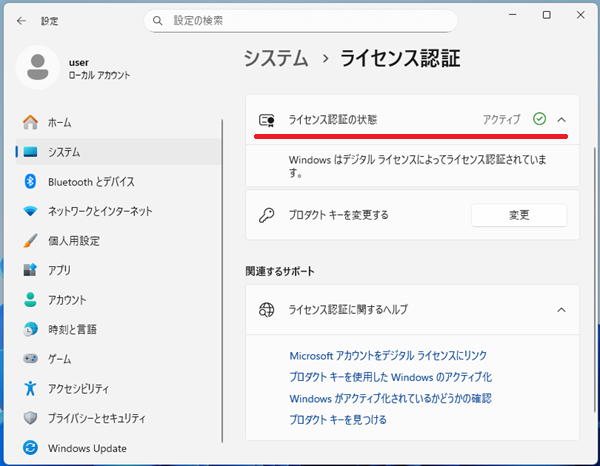Select システム in the navigation sidebar

(x=64, y=152)
